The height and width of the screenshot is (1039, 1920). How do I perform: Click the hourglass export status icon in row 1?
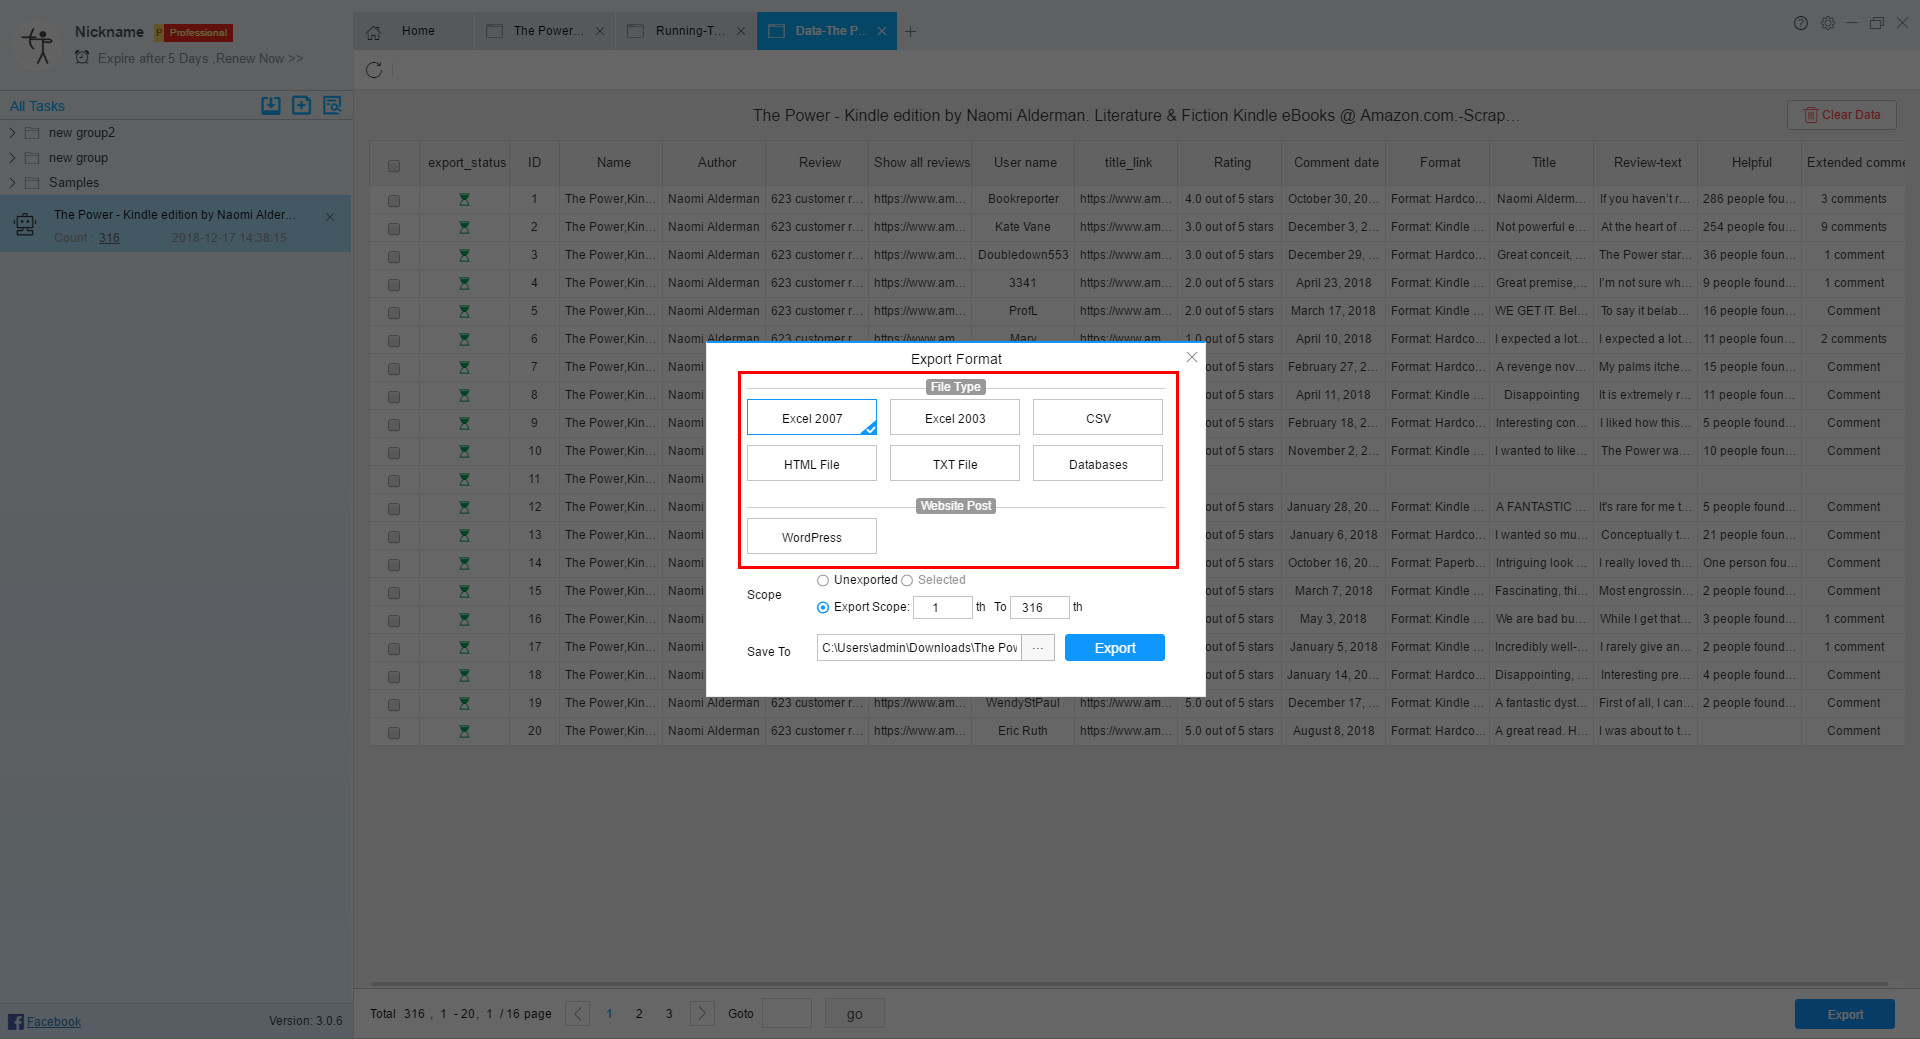464,200
